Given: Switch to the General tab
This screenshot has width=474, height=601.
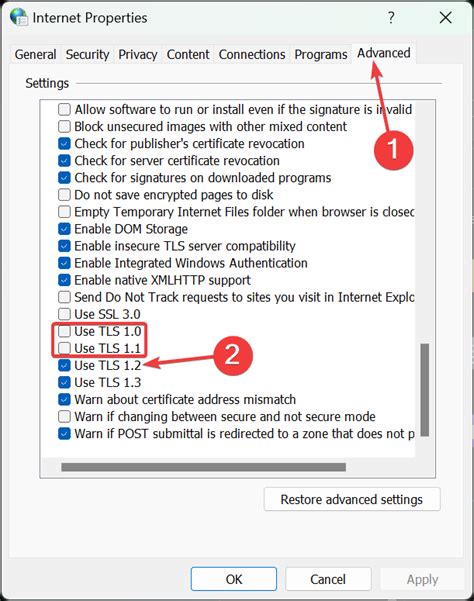Looking at the screenshot, I should coord(35,54).
